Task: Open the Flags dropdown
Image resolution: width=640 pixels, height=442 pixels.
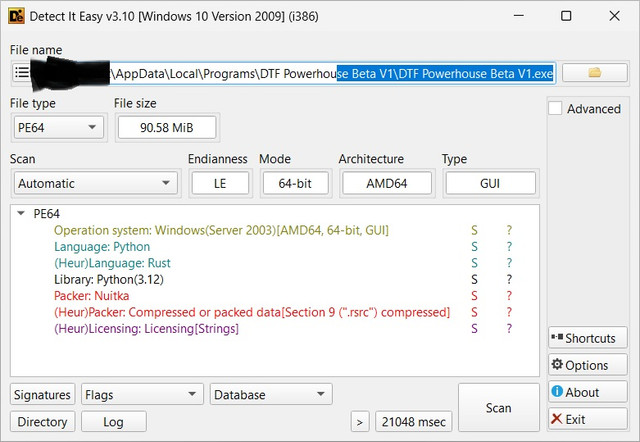Action: 142,394
